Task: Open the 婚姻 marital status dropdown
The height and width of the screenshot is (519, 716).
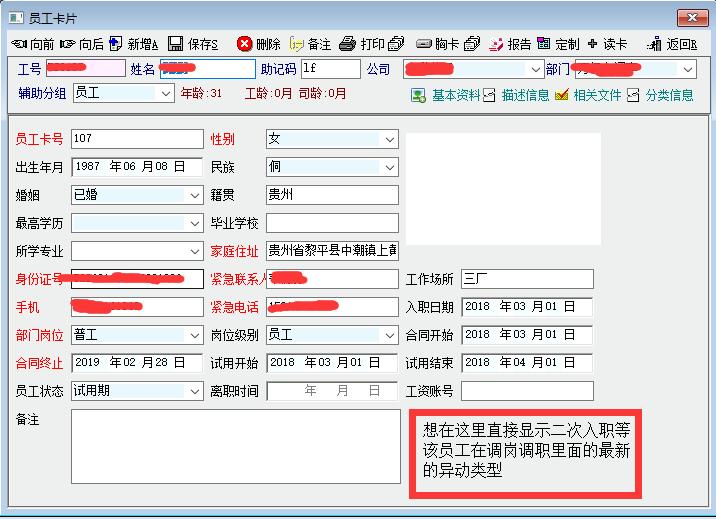Action: (195, 195)
